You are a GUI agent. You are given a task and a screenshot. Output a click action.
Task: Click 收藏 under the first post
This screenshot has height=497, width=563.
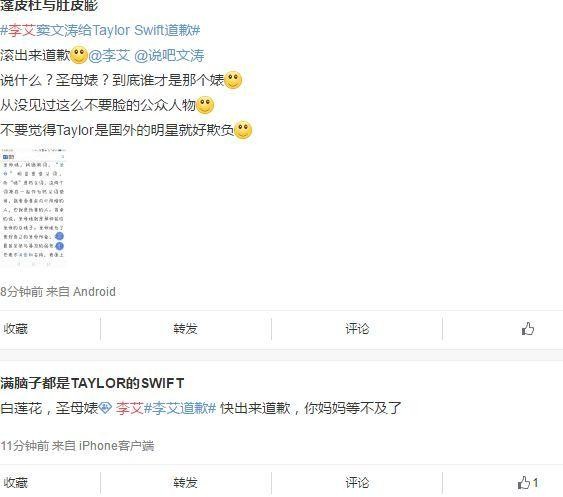pyautogui.click(x=15, y=329)
